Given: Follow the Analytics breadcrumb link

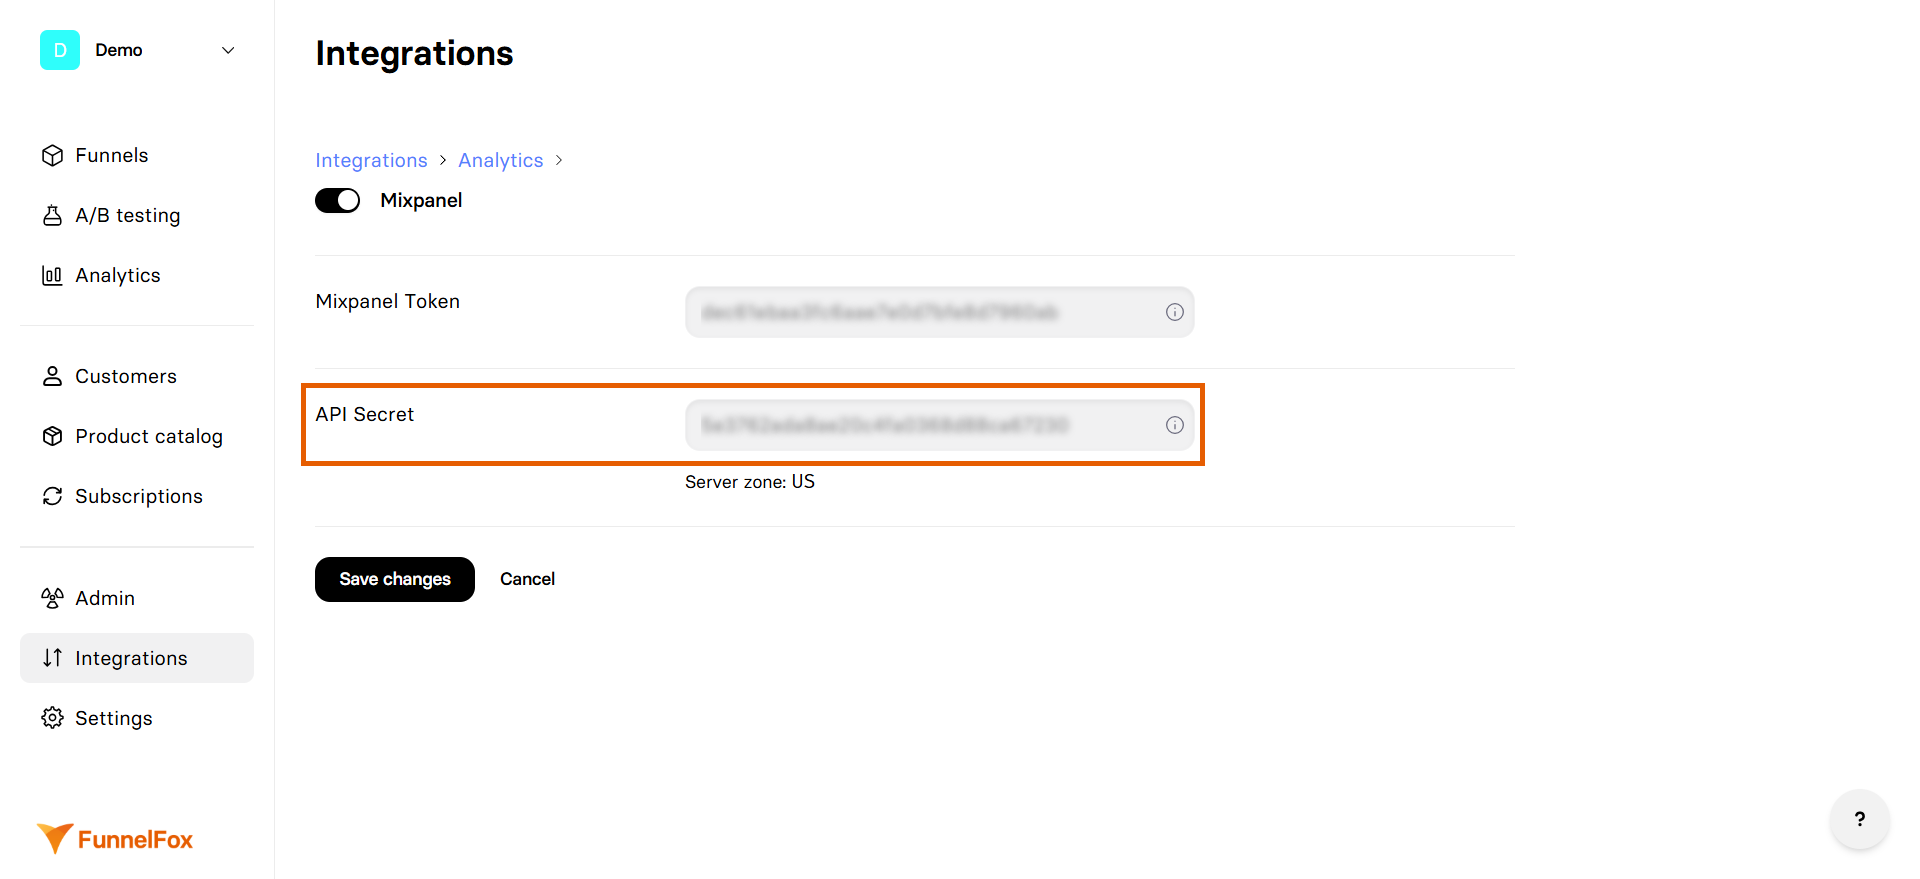Looking at the screenshot, I should [x=501, y=160].
